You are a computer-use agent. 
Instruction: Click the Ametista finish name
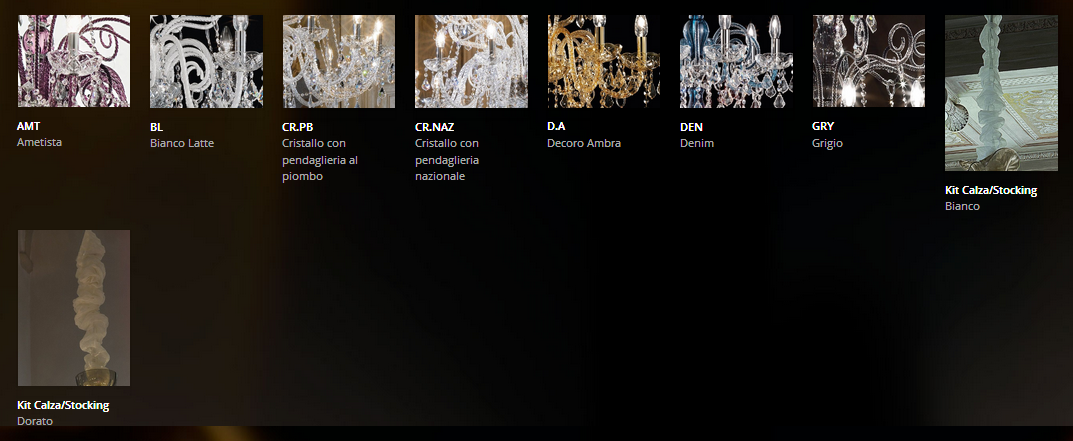pos(40,142)
